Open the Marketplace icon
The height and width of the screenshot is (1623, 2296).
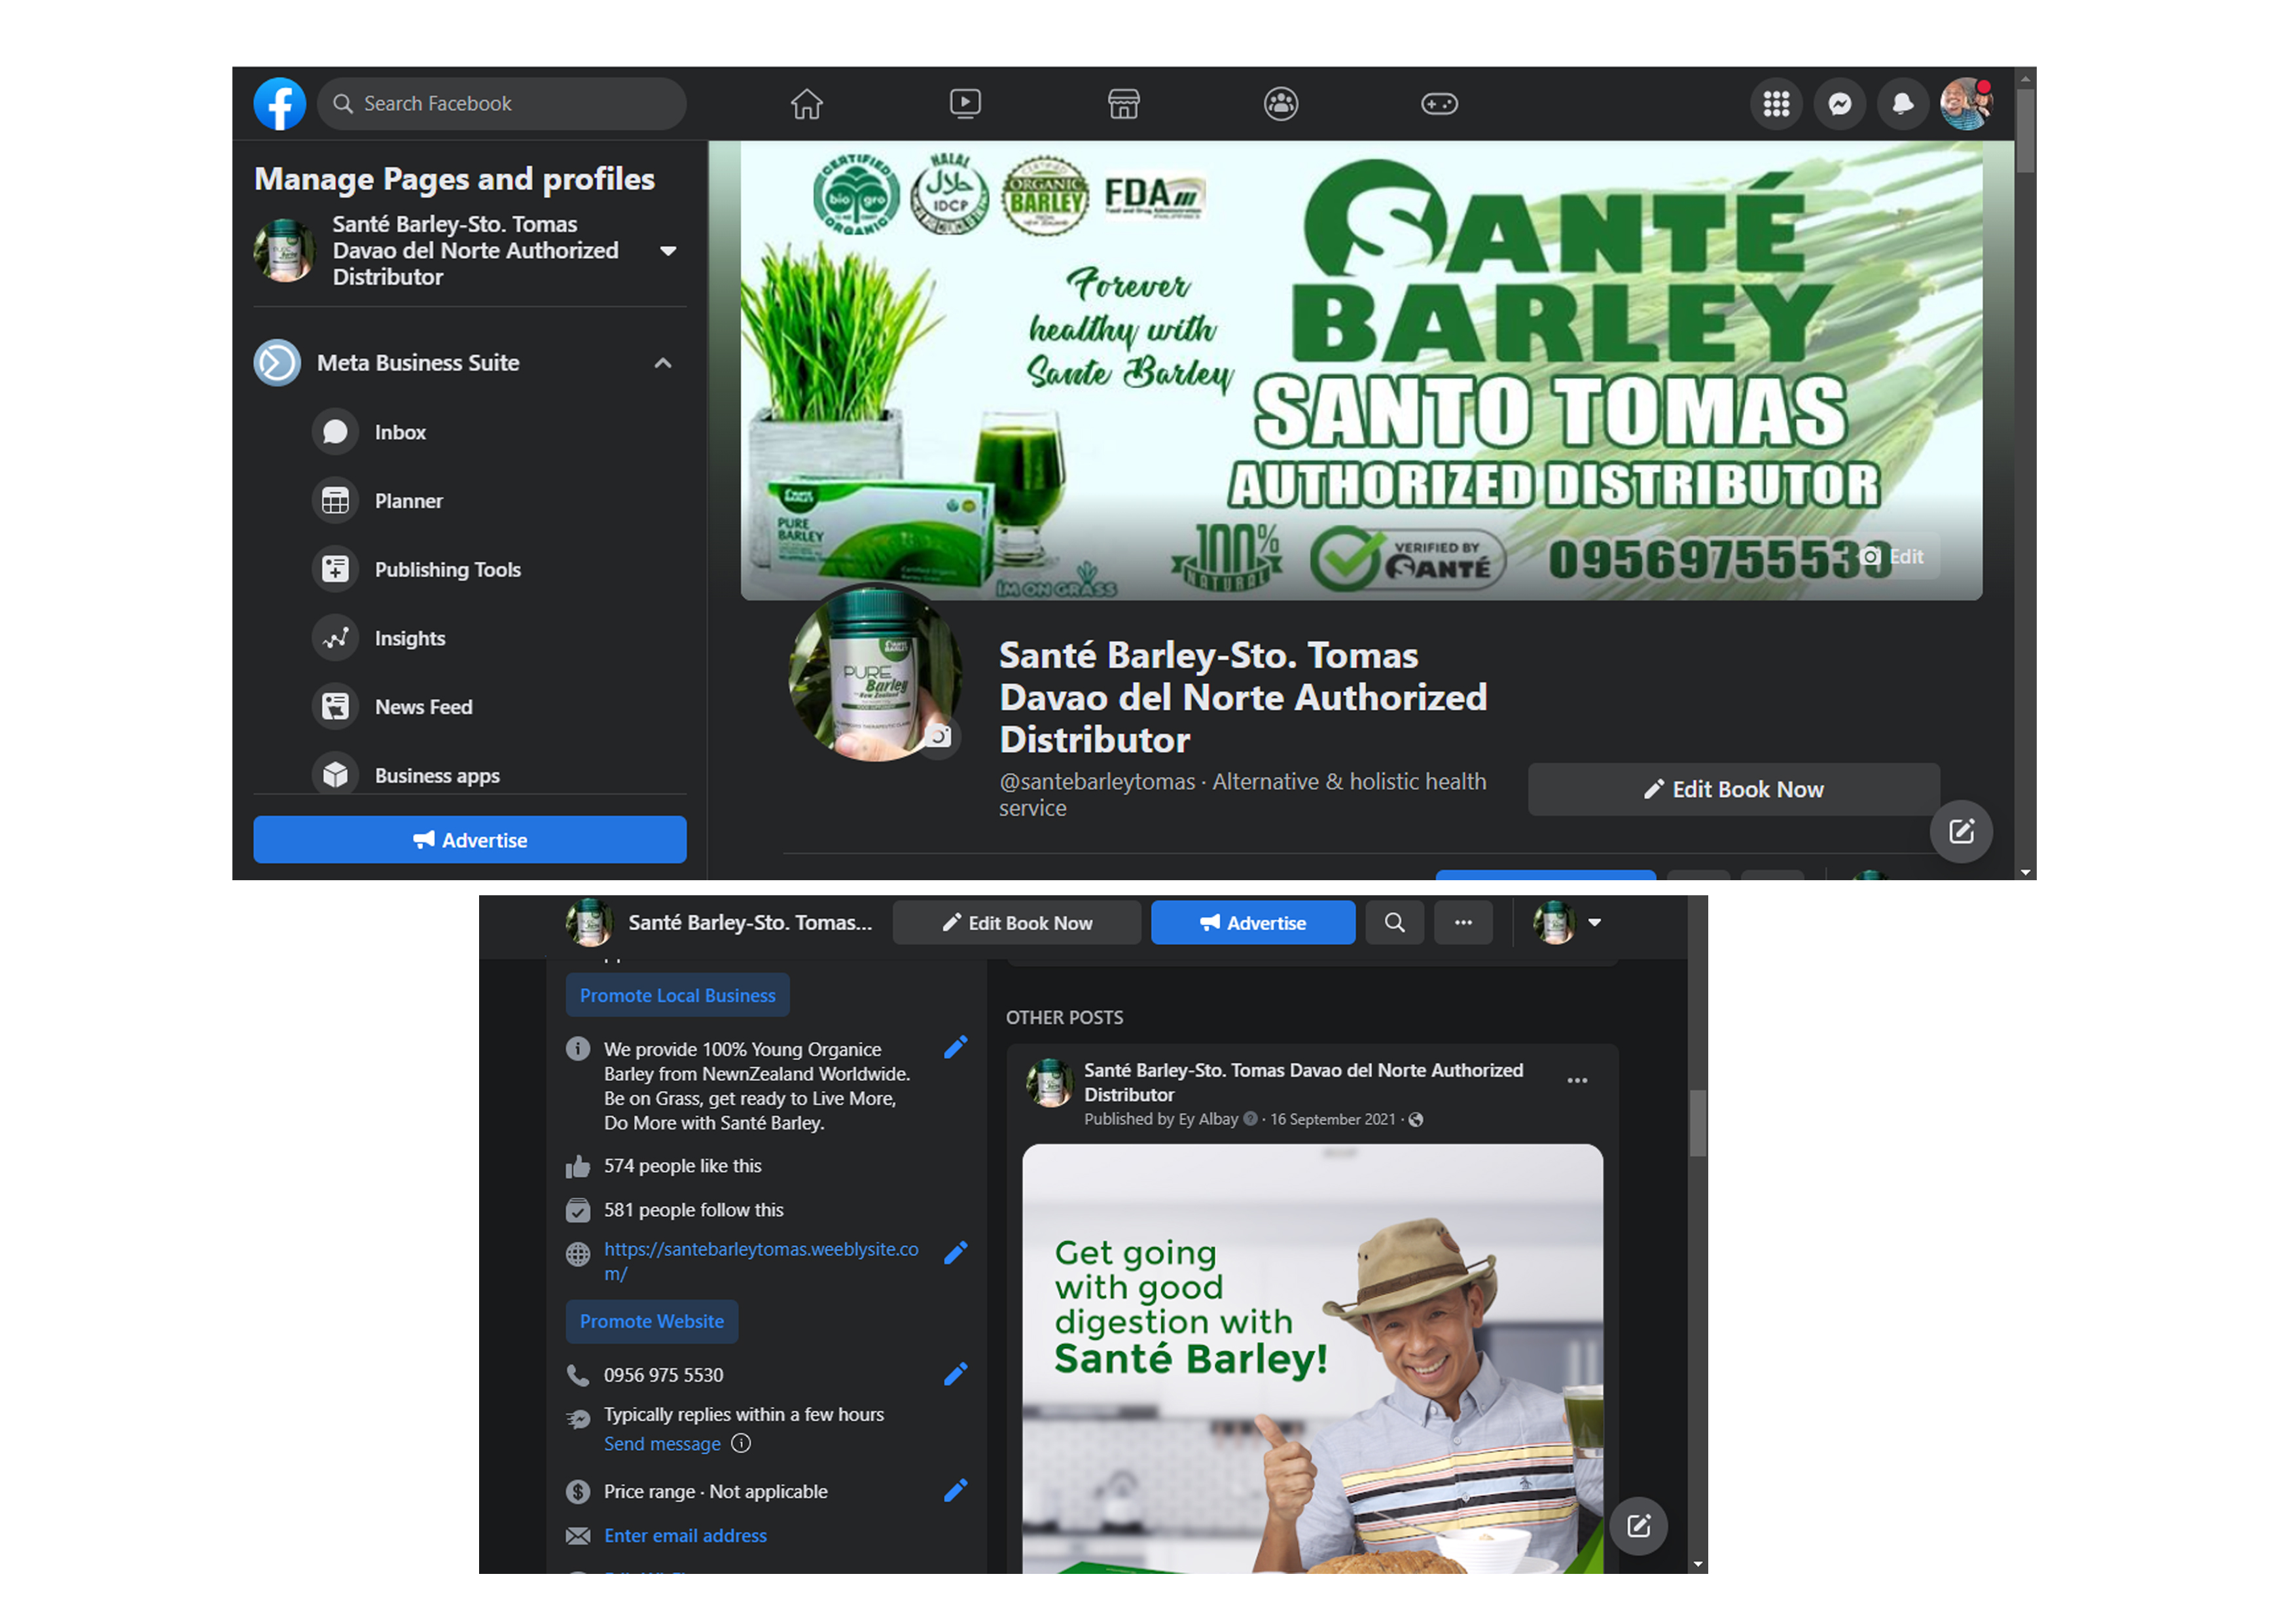[x=1123, y=104]
